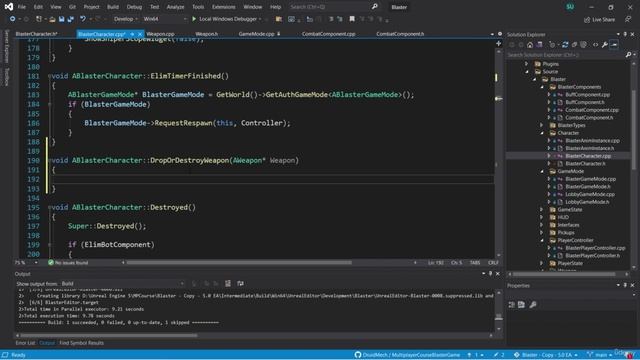Switch to the BlasterCharacter.h tab
Image resolution: width=640 pixels, height=360 pixels.
(x=37, y=34)
